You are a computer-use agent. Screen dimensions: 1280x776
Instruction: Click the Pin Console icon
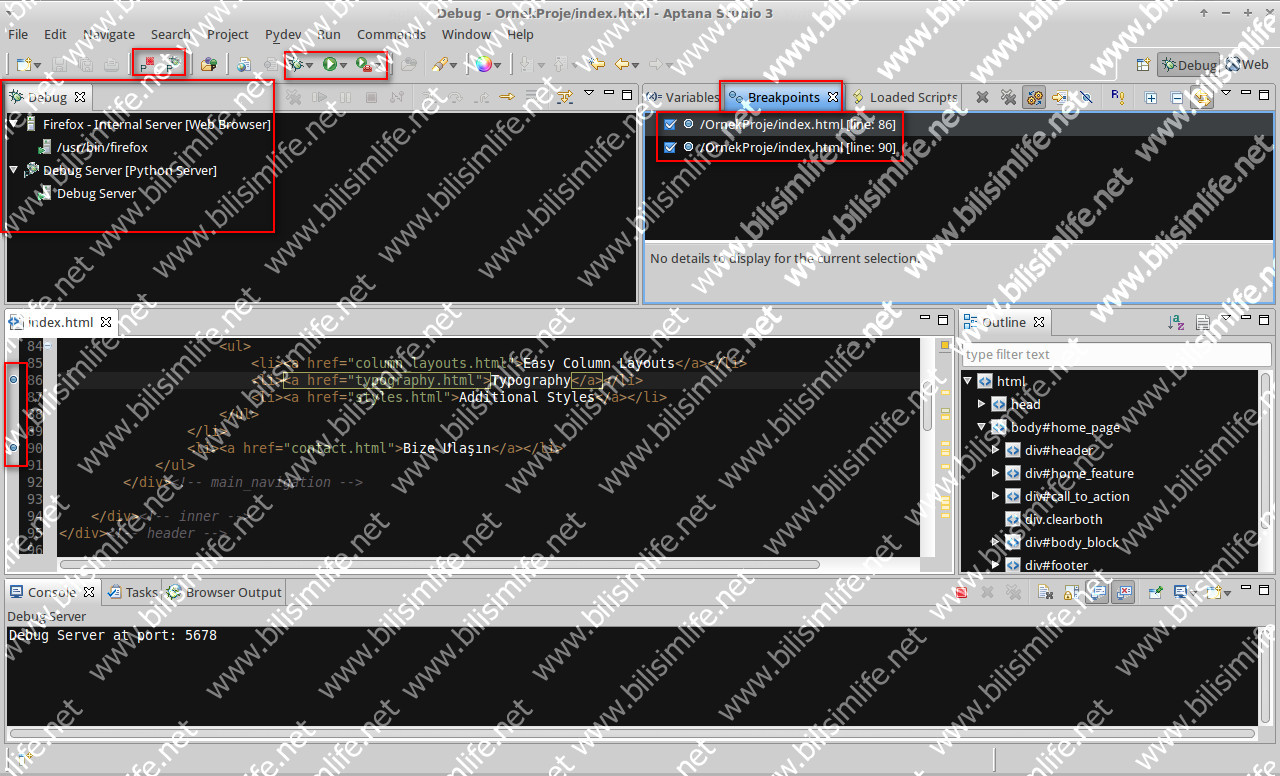(1156, 592)
